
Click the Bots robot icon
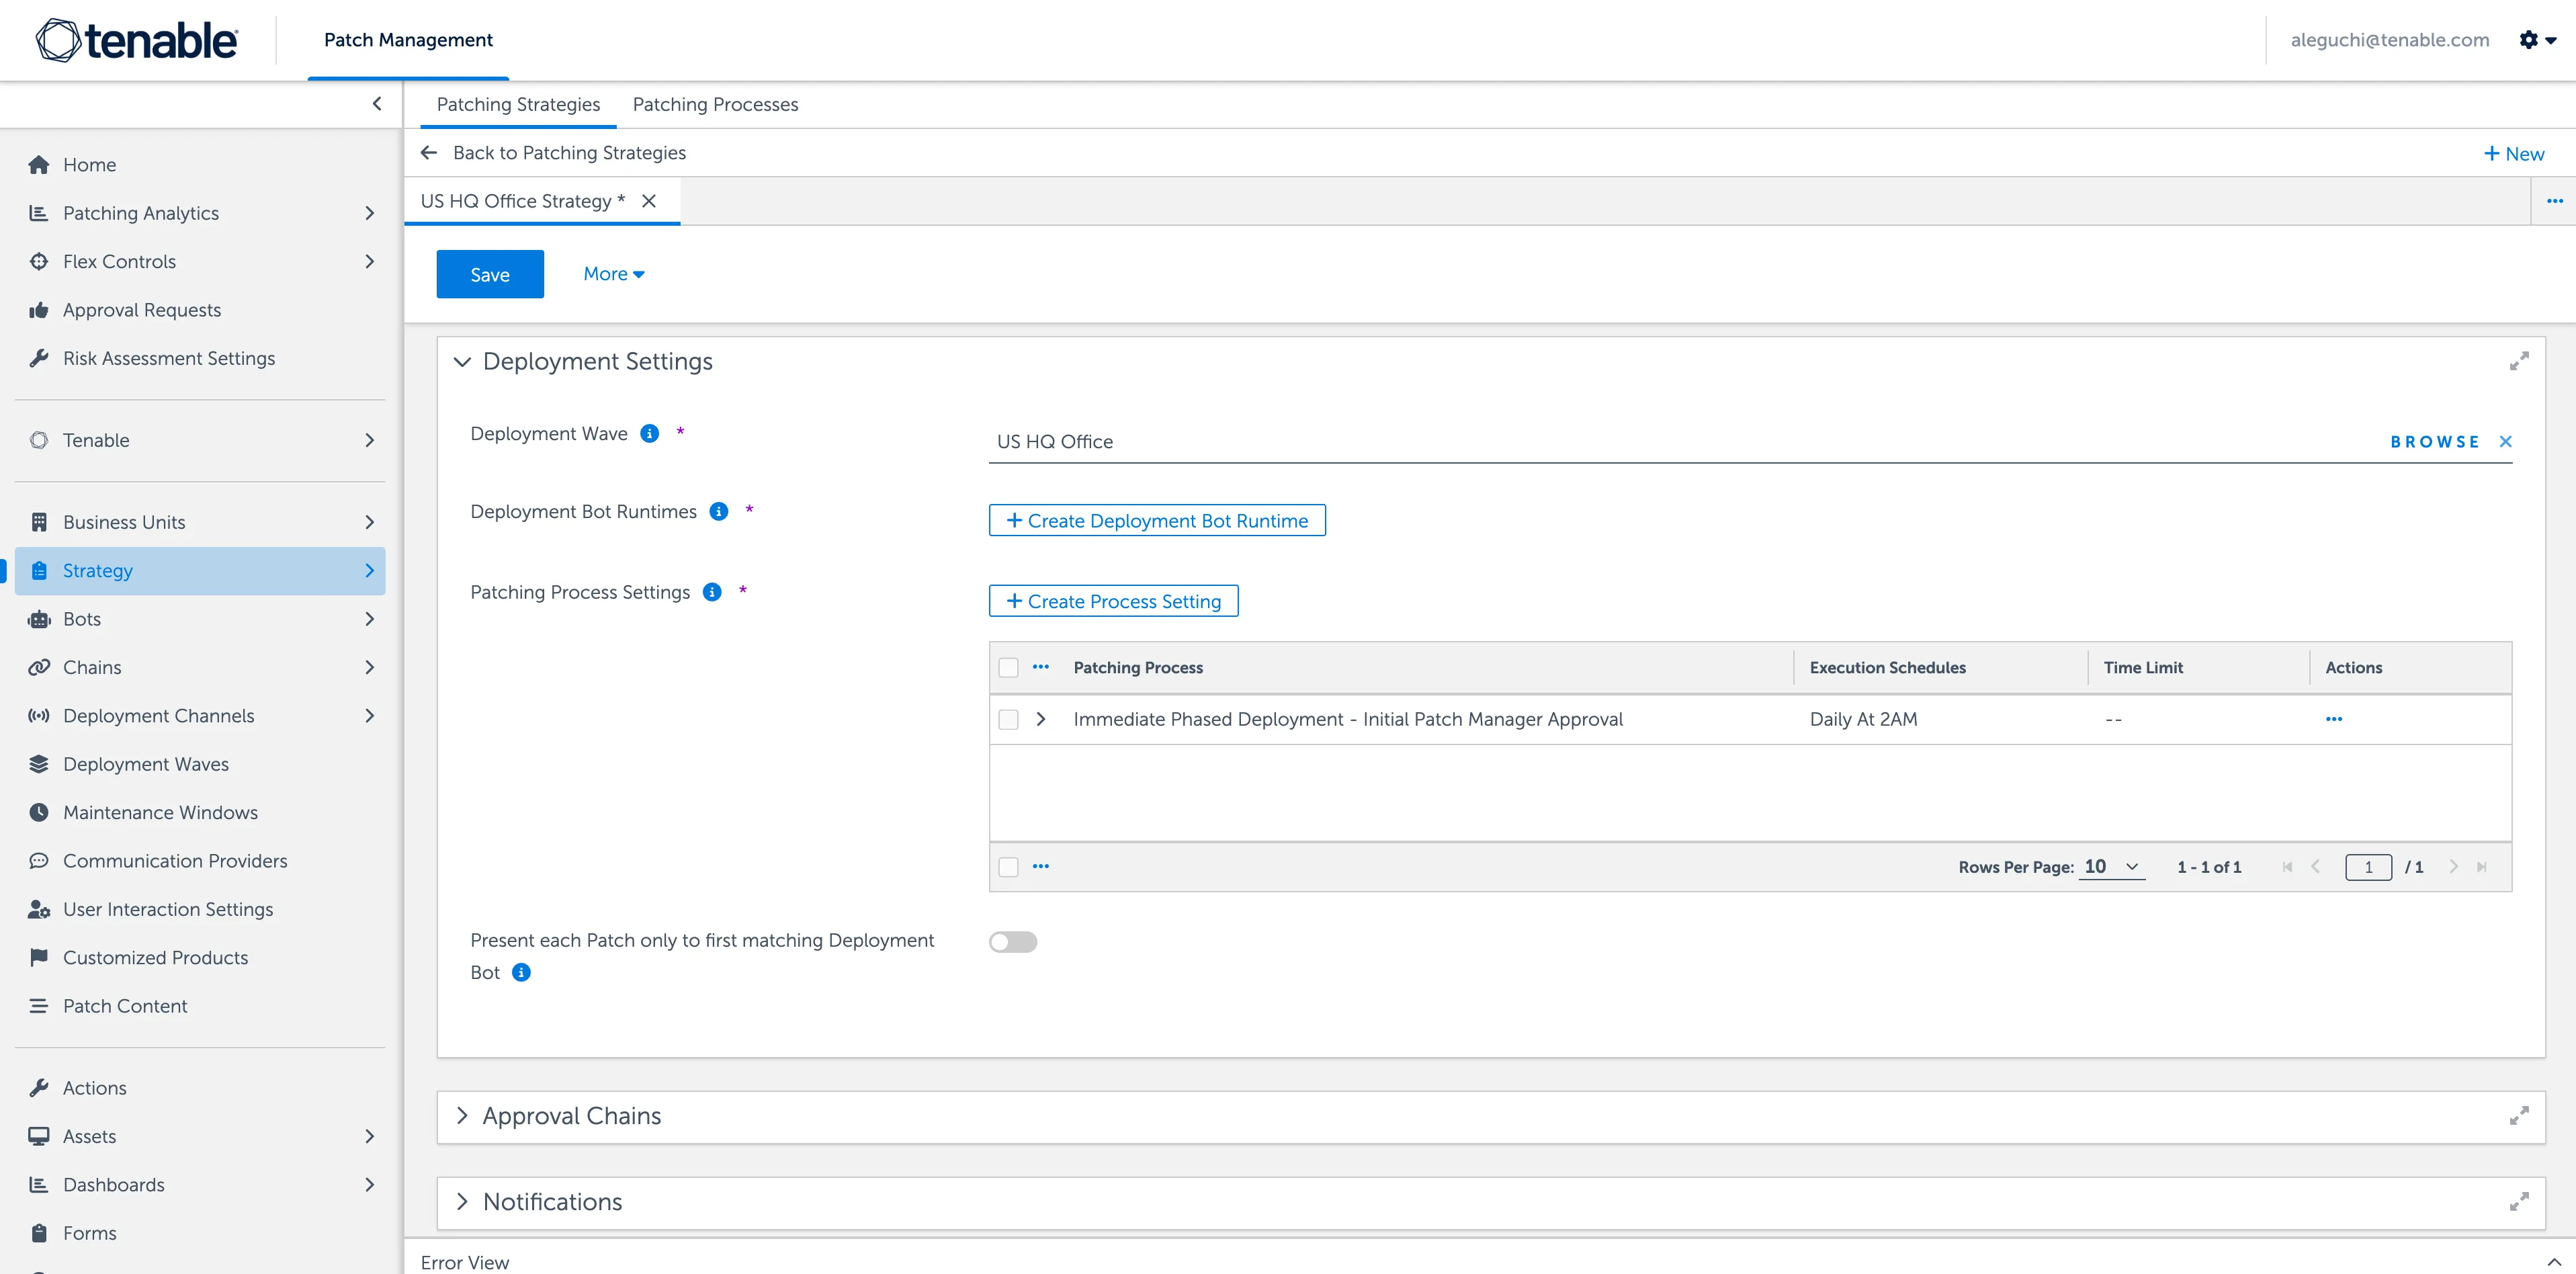(x=39, y=619)
